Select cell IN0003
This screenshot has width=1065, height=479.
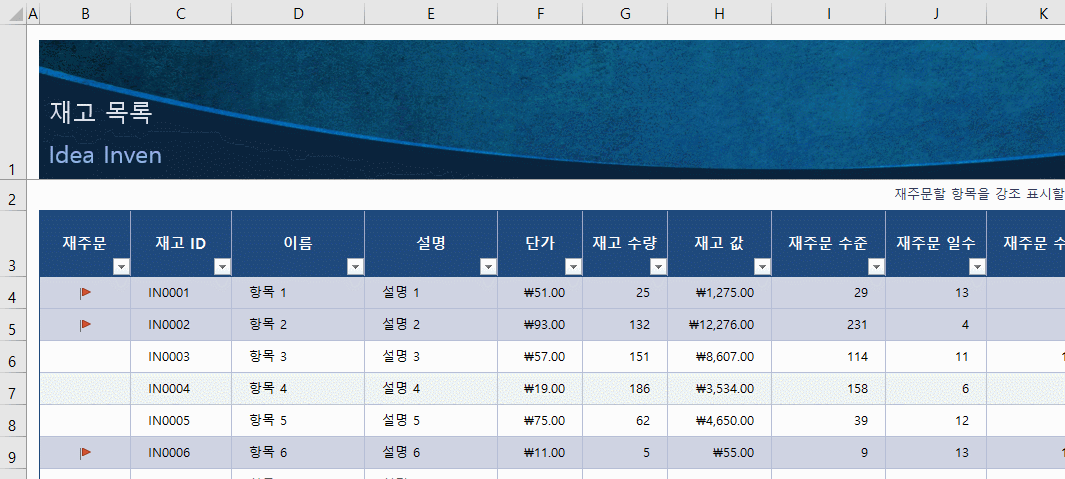pyautogui.click(x=181, y=357)
